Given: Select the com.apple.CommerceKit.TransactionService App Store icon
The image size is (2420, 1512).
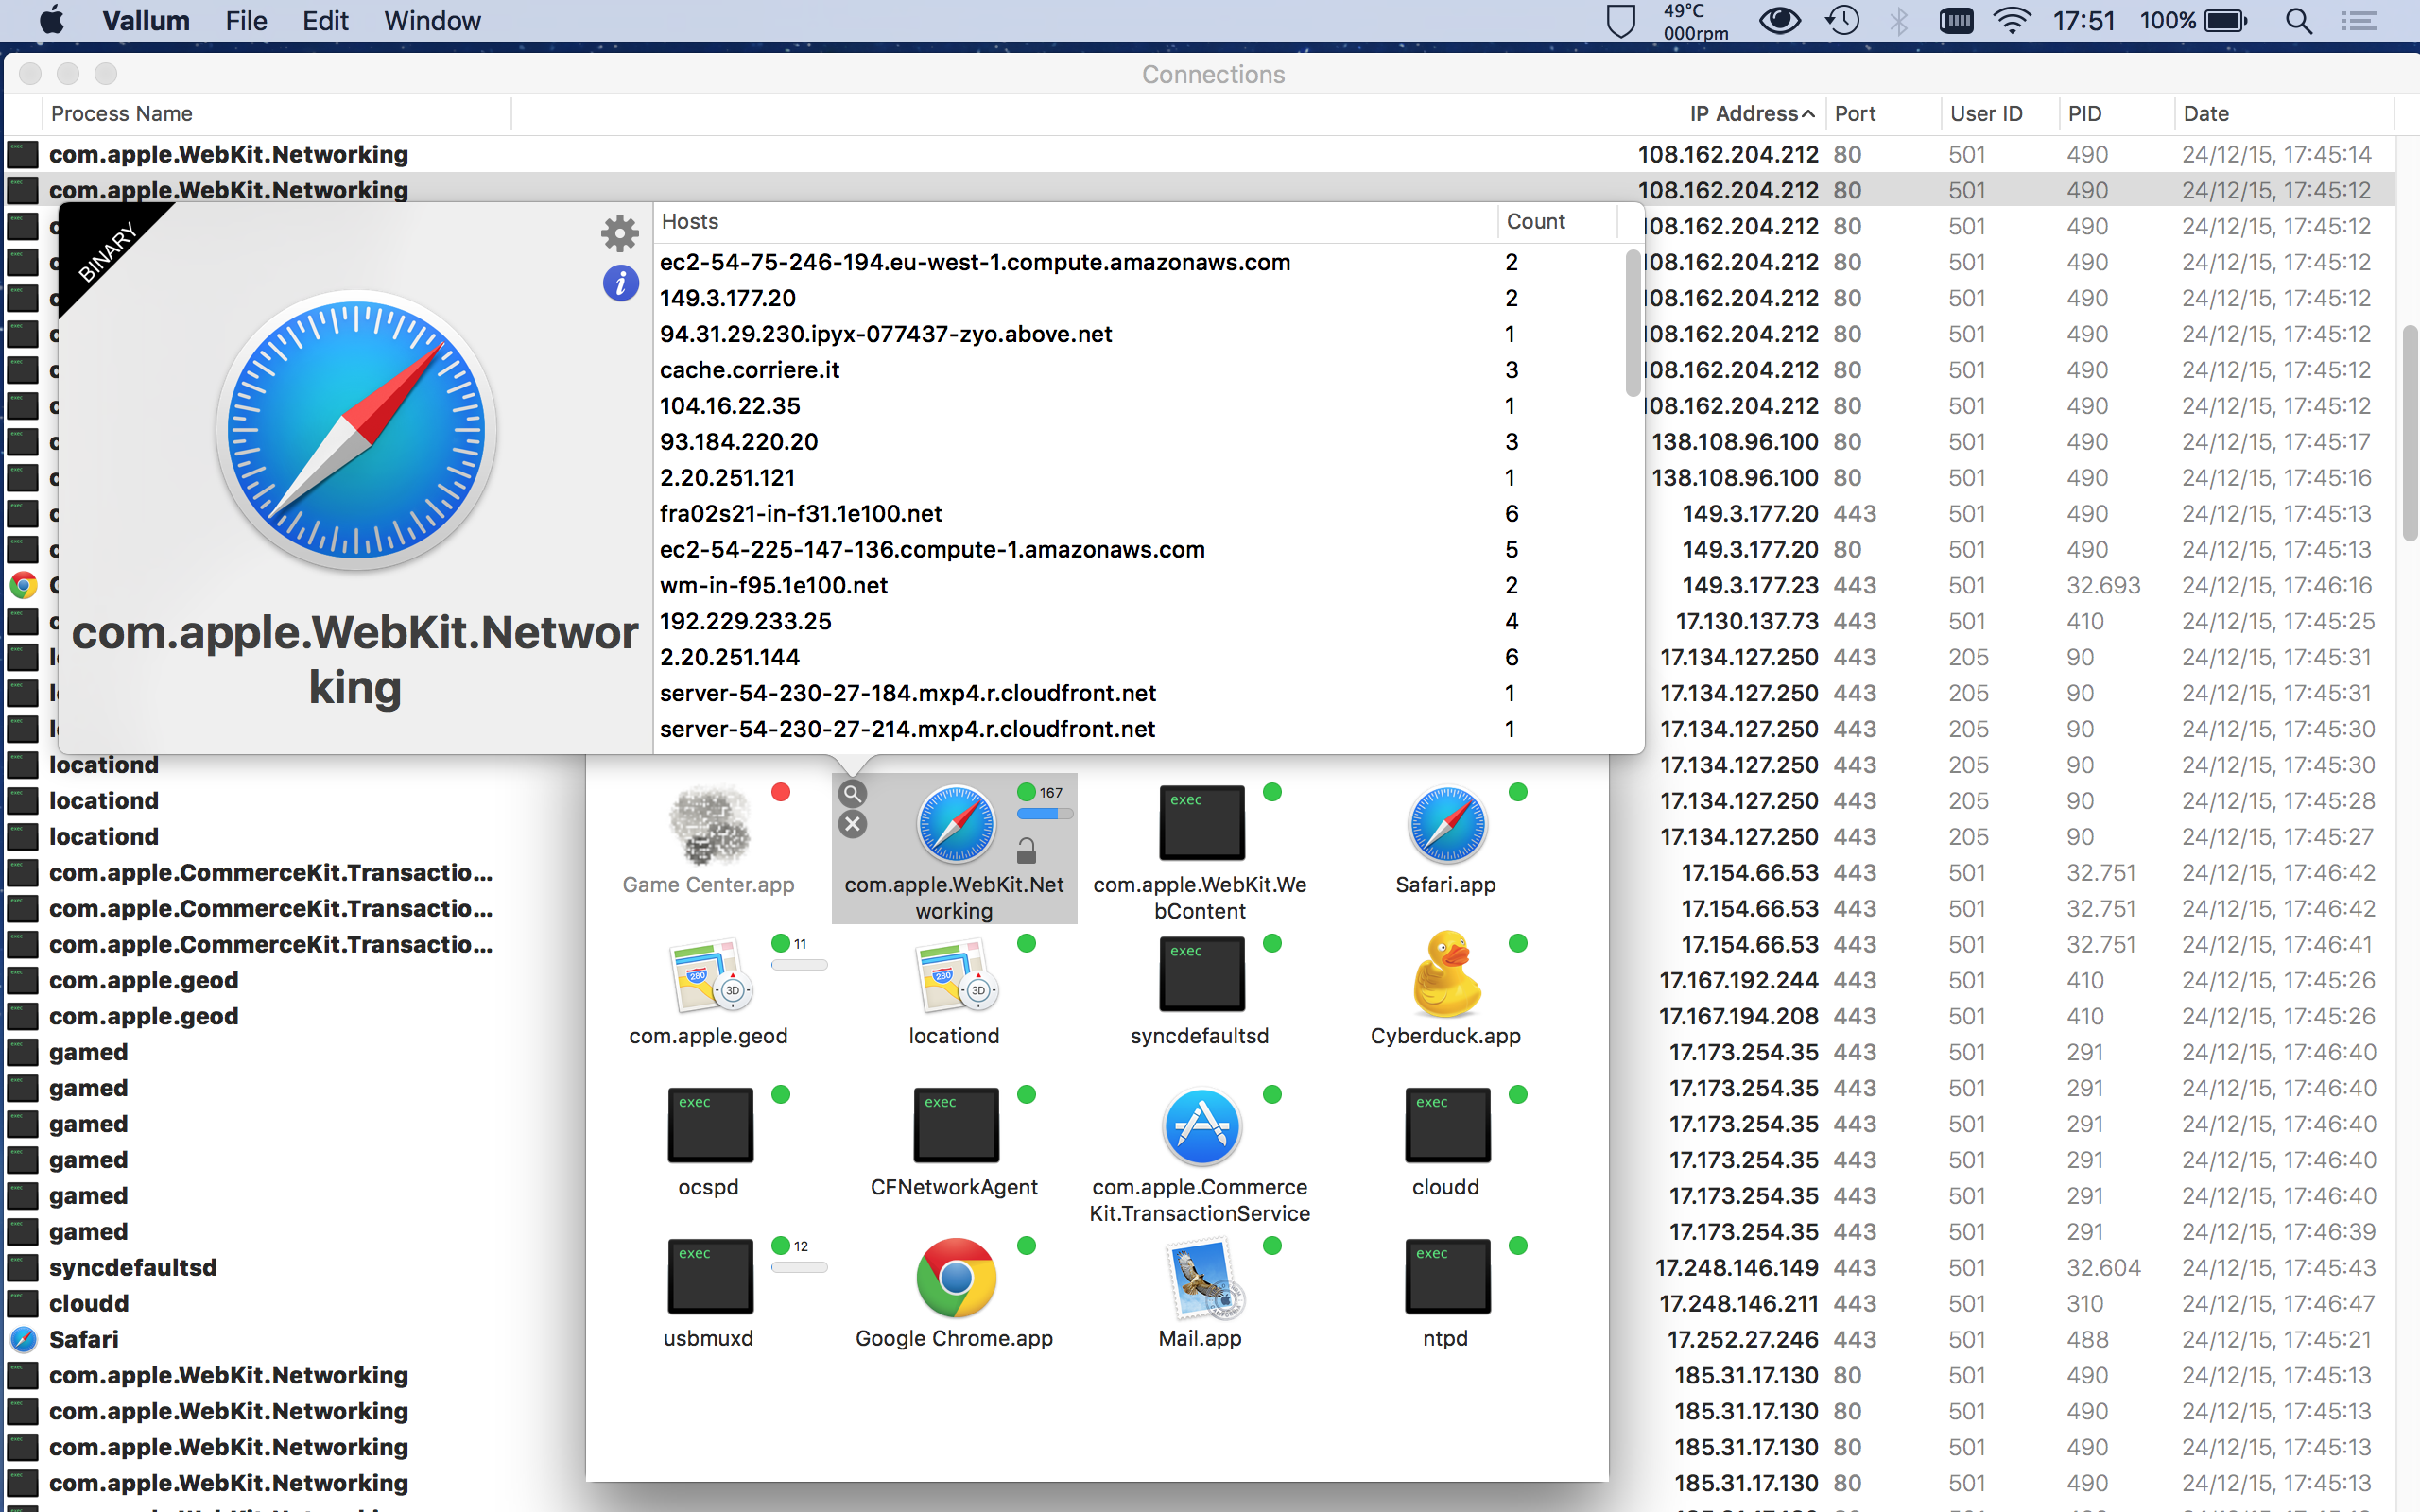Looking at the screenshot, I should pos(1201,1126).
